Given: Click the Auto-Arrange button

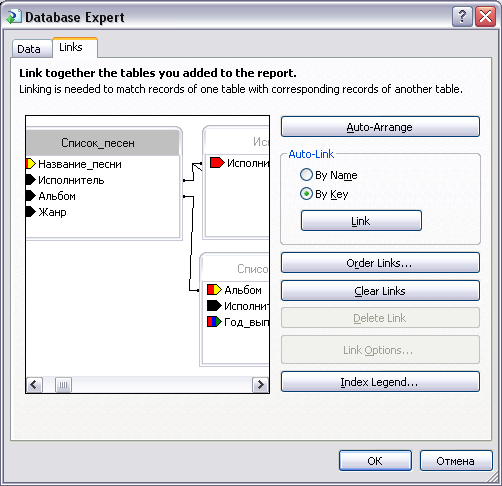Looking at the screenshot, I should pos(380,127).
